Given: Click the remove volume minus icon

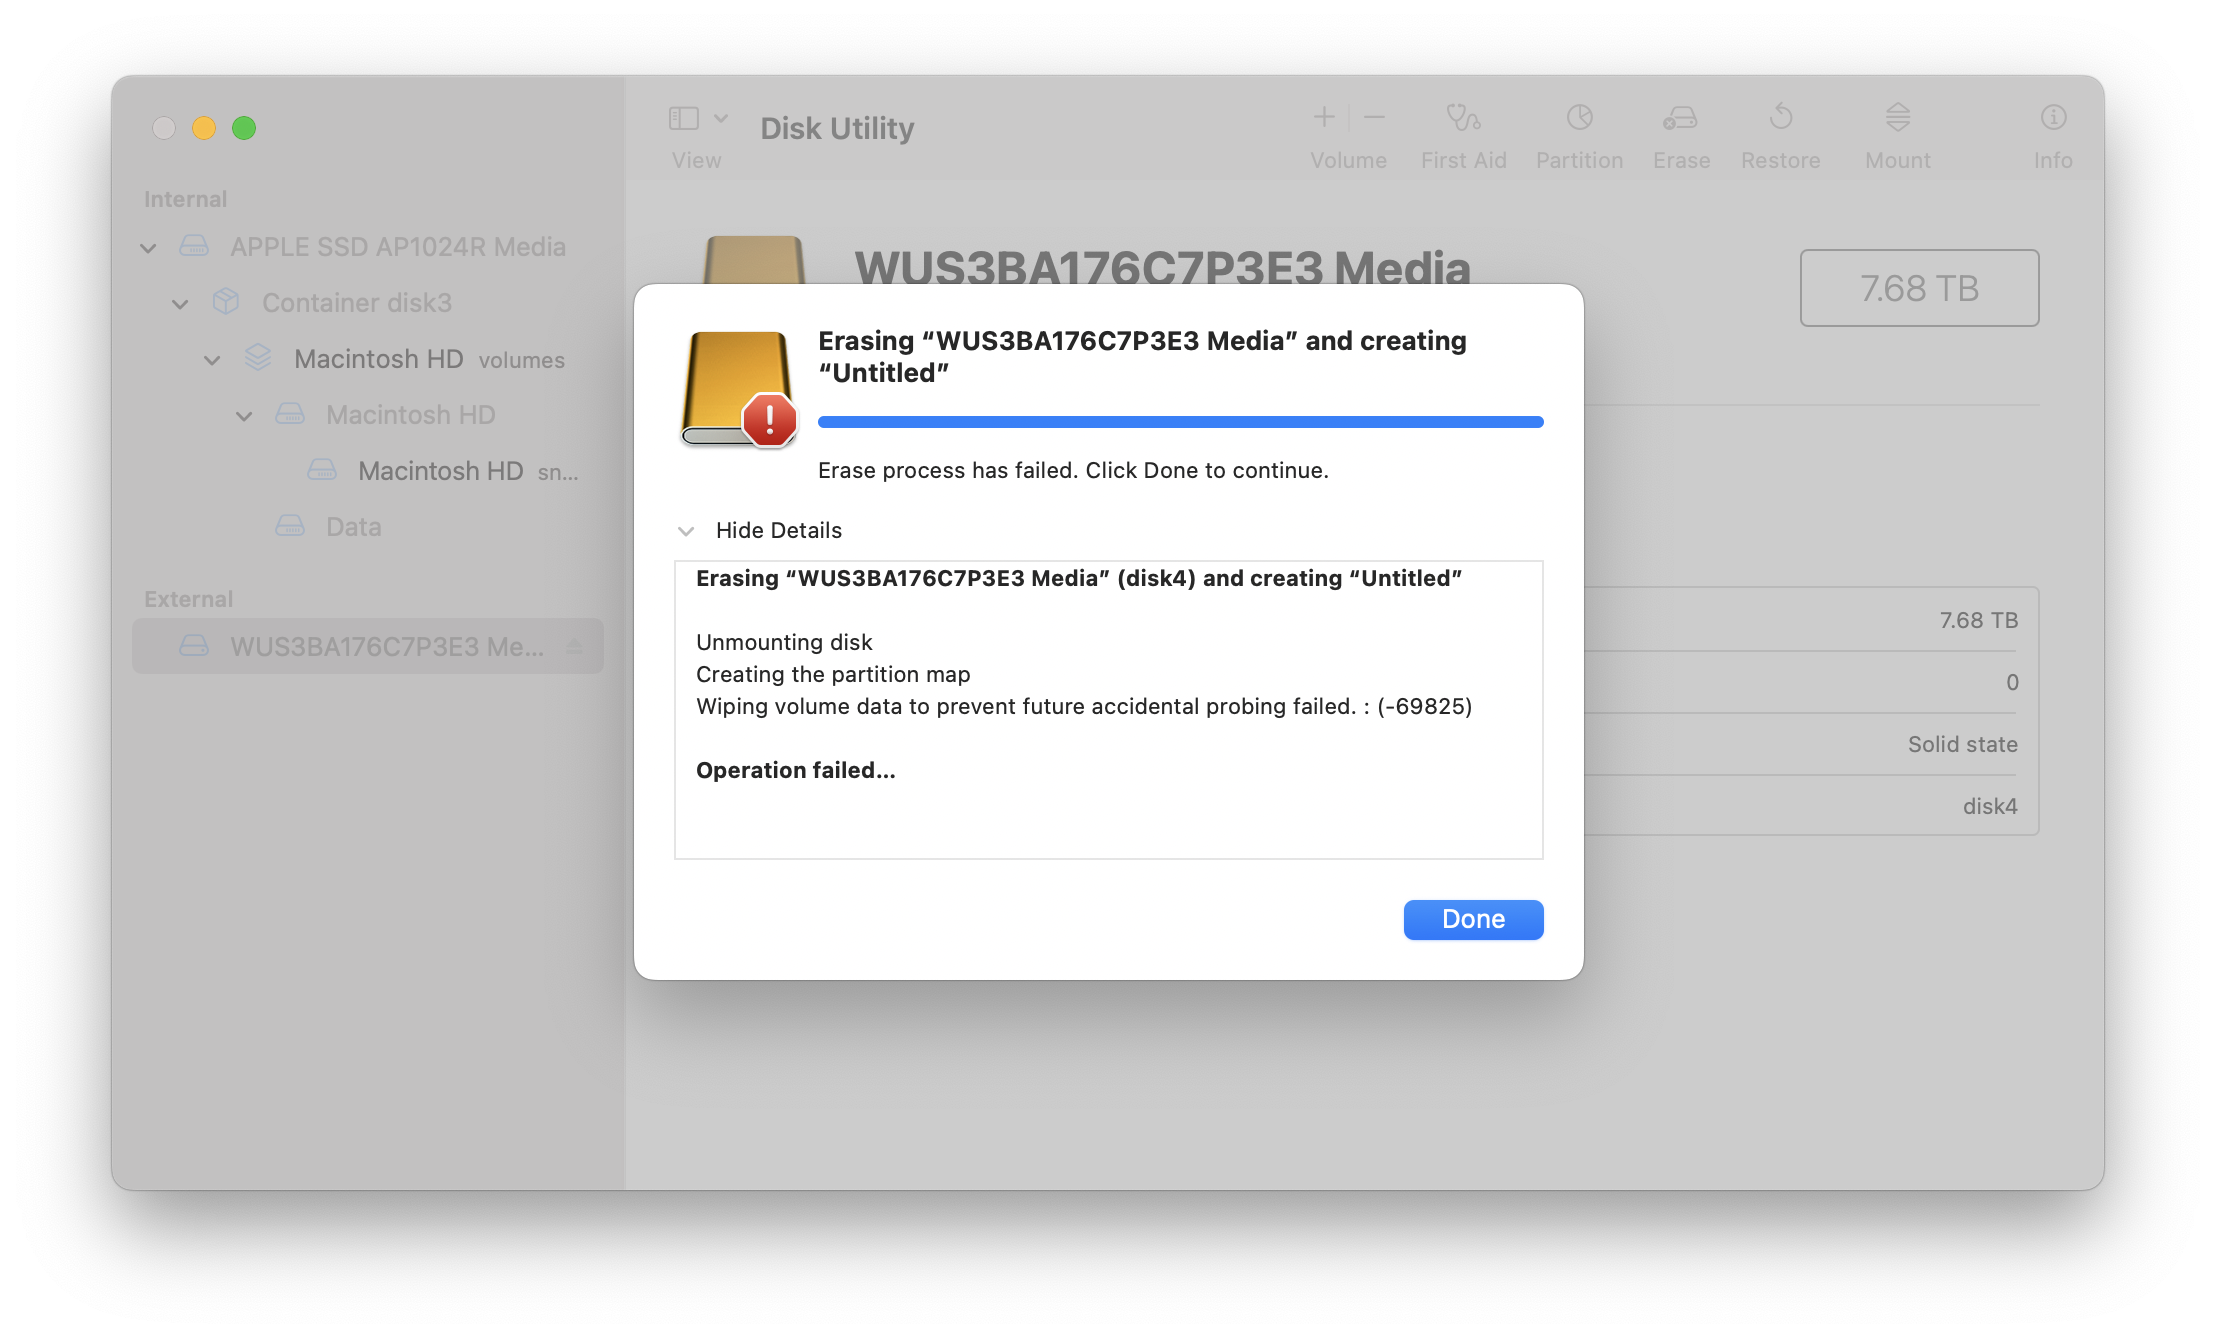Looking at the screenshot, I should click(1375, 118).
